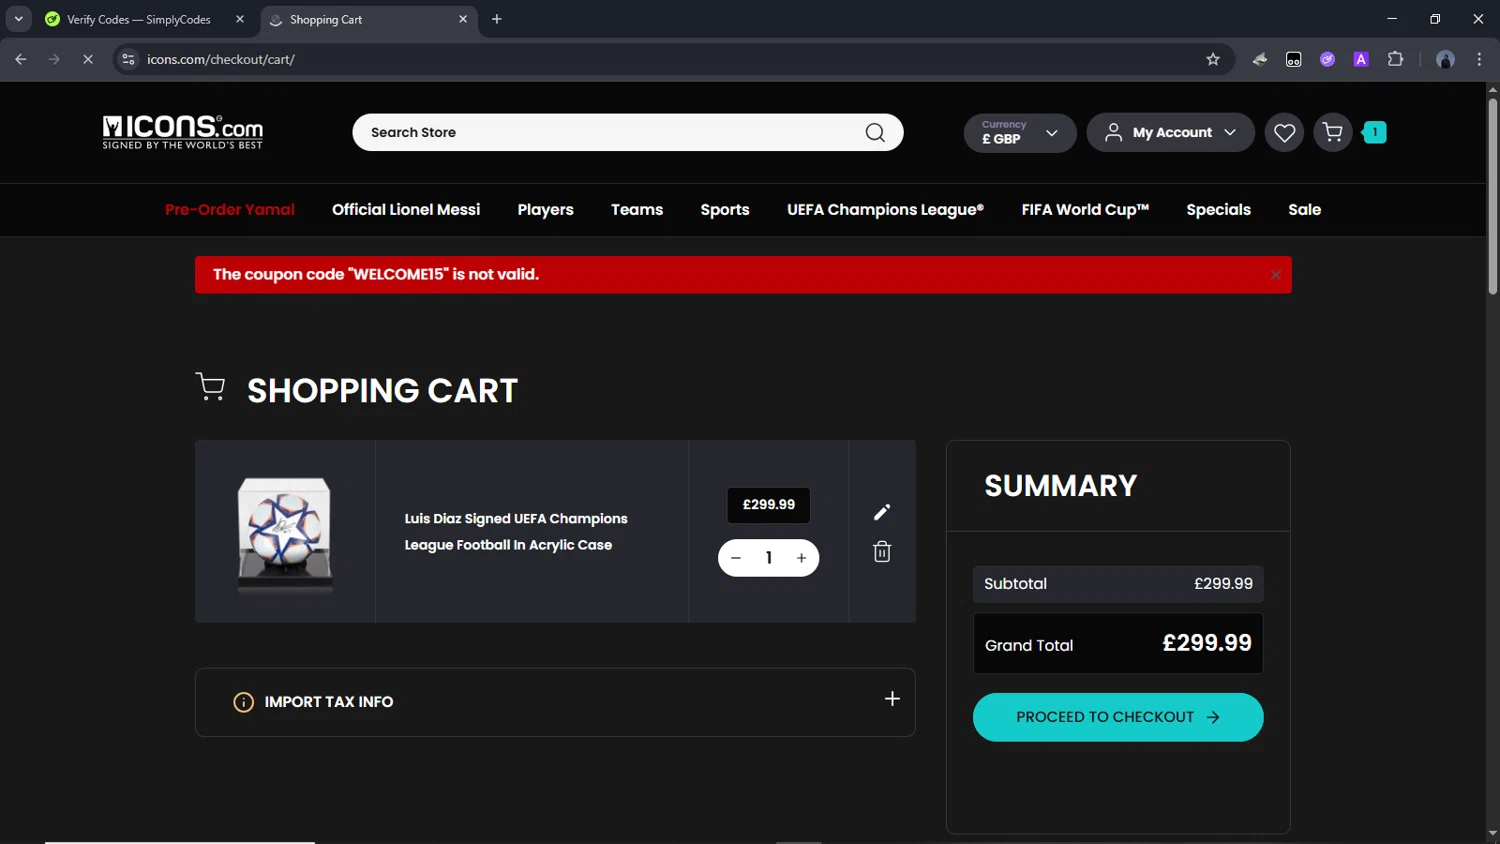Screen dimensions: 1500x844
Task: Increase quantity with the plus button
Action: (x=801, y=558)
